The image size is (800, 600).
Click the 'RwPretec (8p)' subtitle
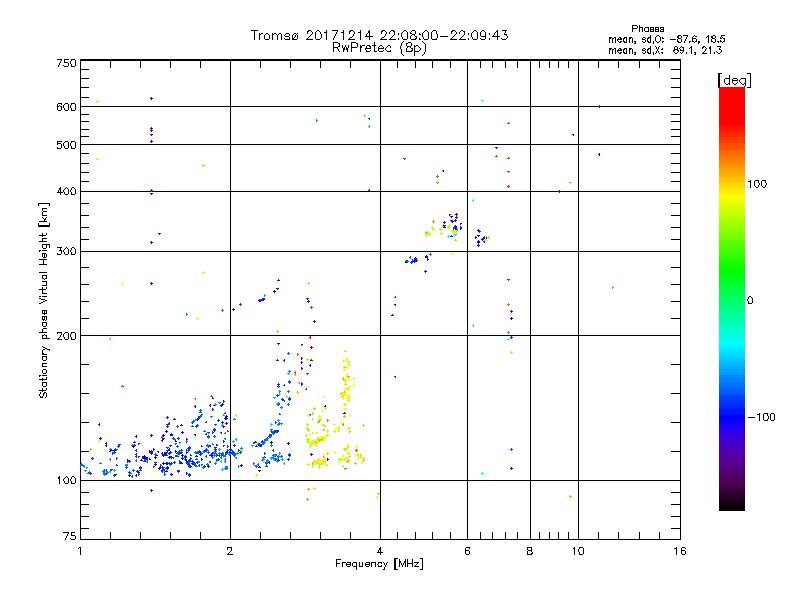click(x=379, y=48)
